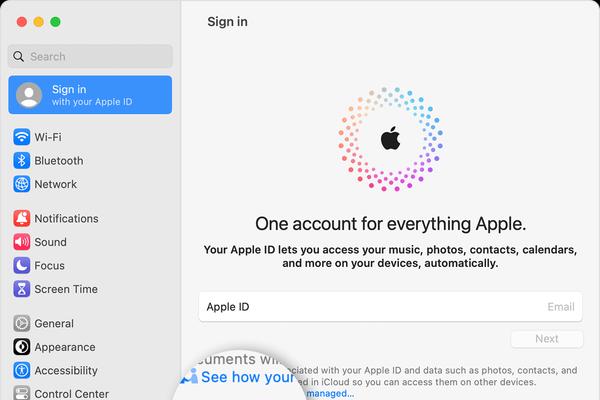The width and height of the screenshot is (600, 400).
Task: Click the Notifications bell icon
Action: (x=21, y=219)
